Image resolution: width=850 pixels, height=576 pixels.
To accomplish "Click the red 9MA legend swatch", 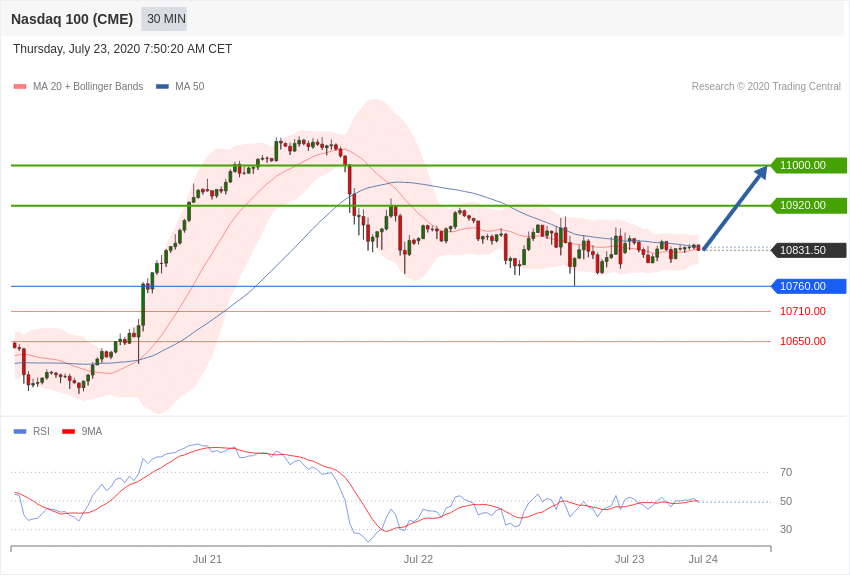I will [x=69, y=431].
